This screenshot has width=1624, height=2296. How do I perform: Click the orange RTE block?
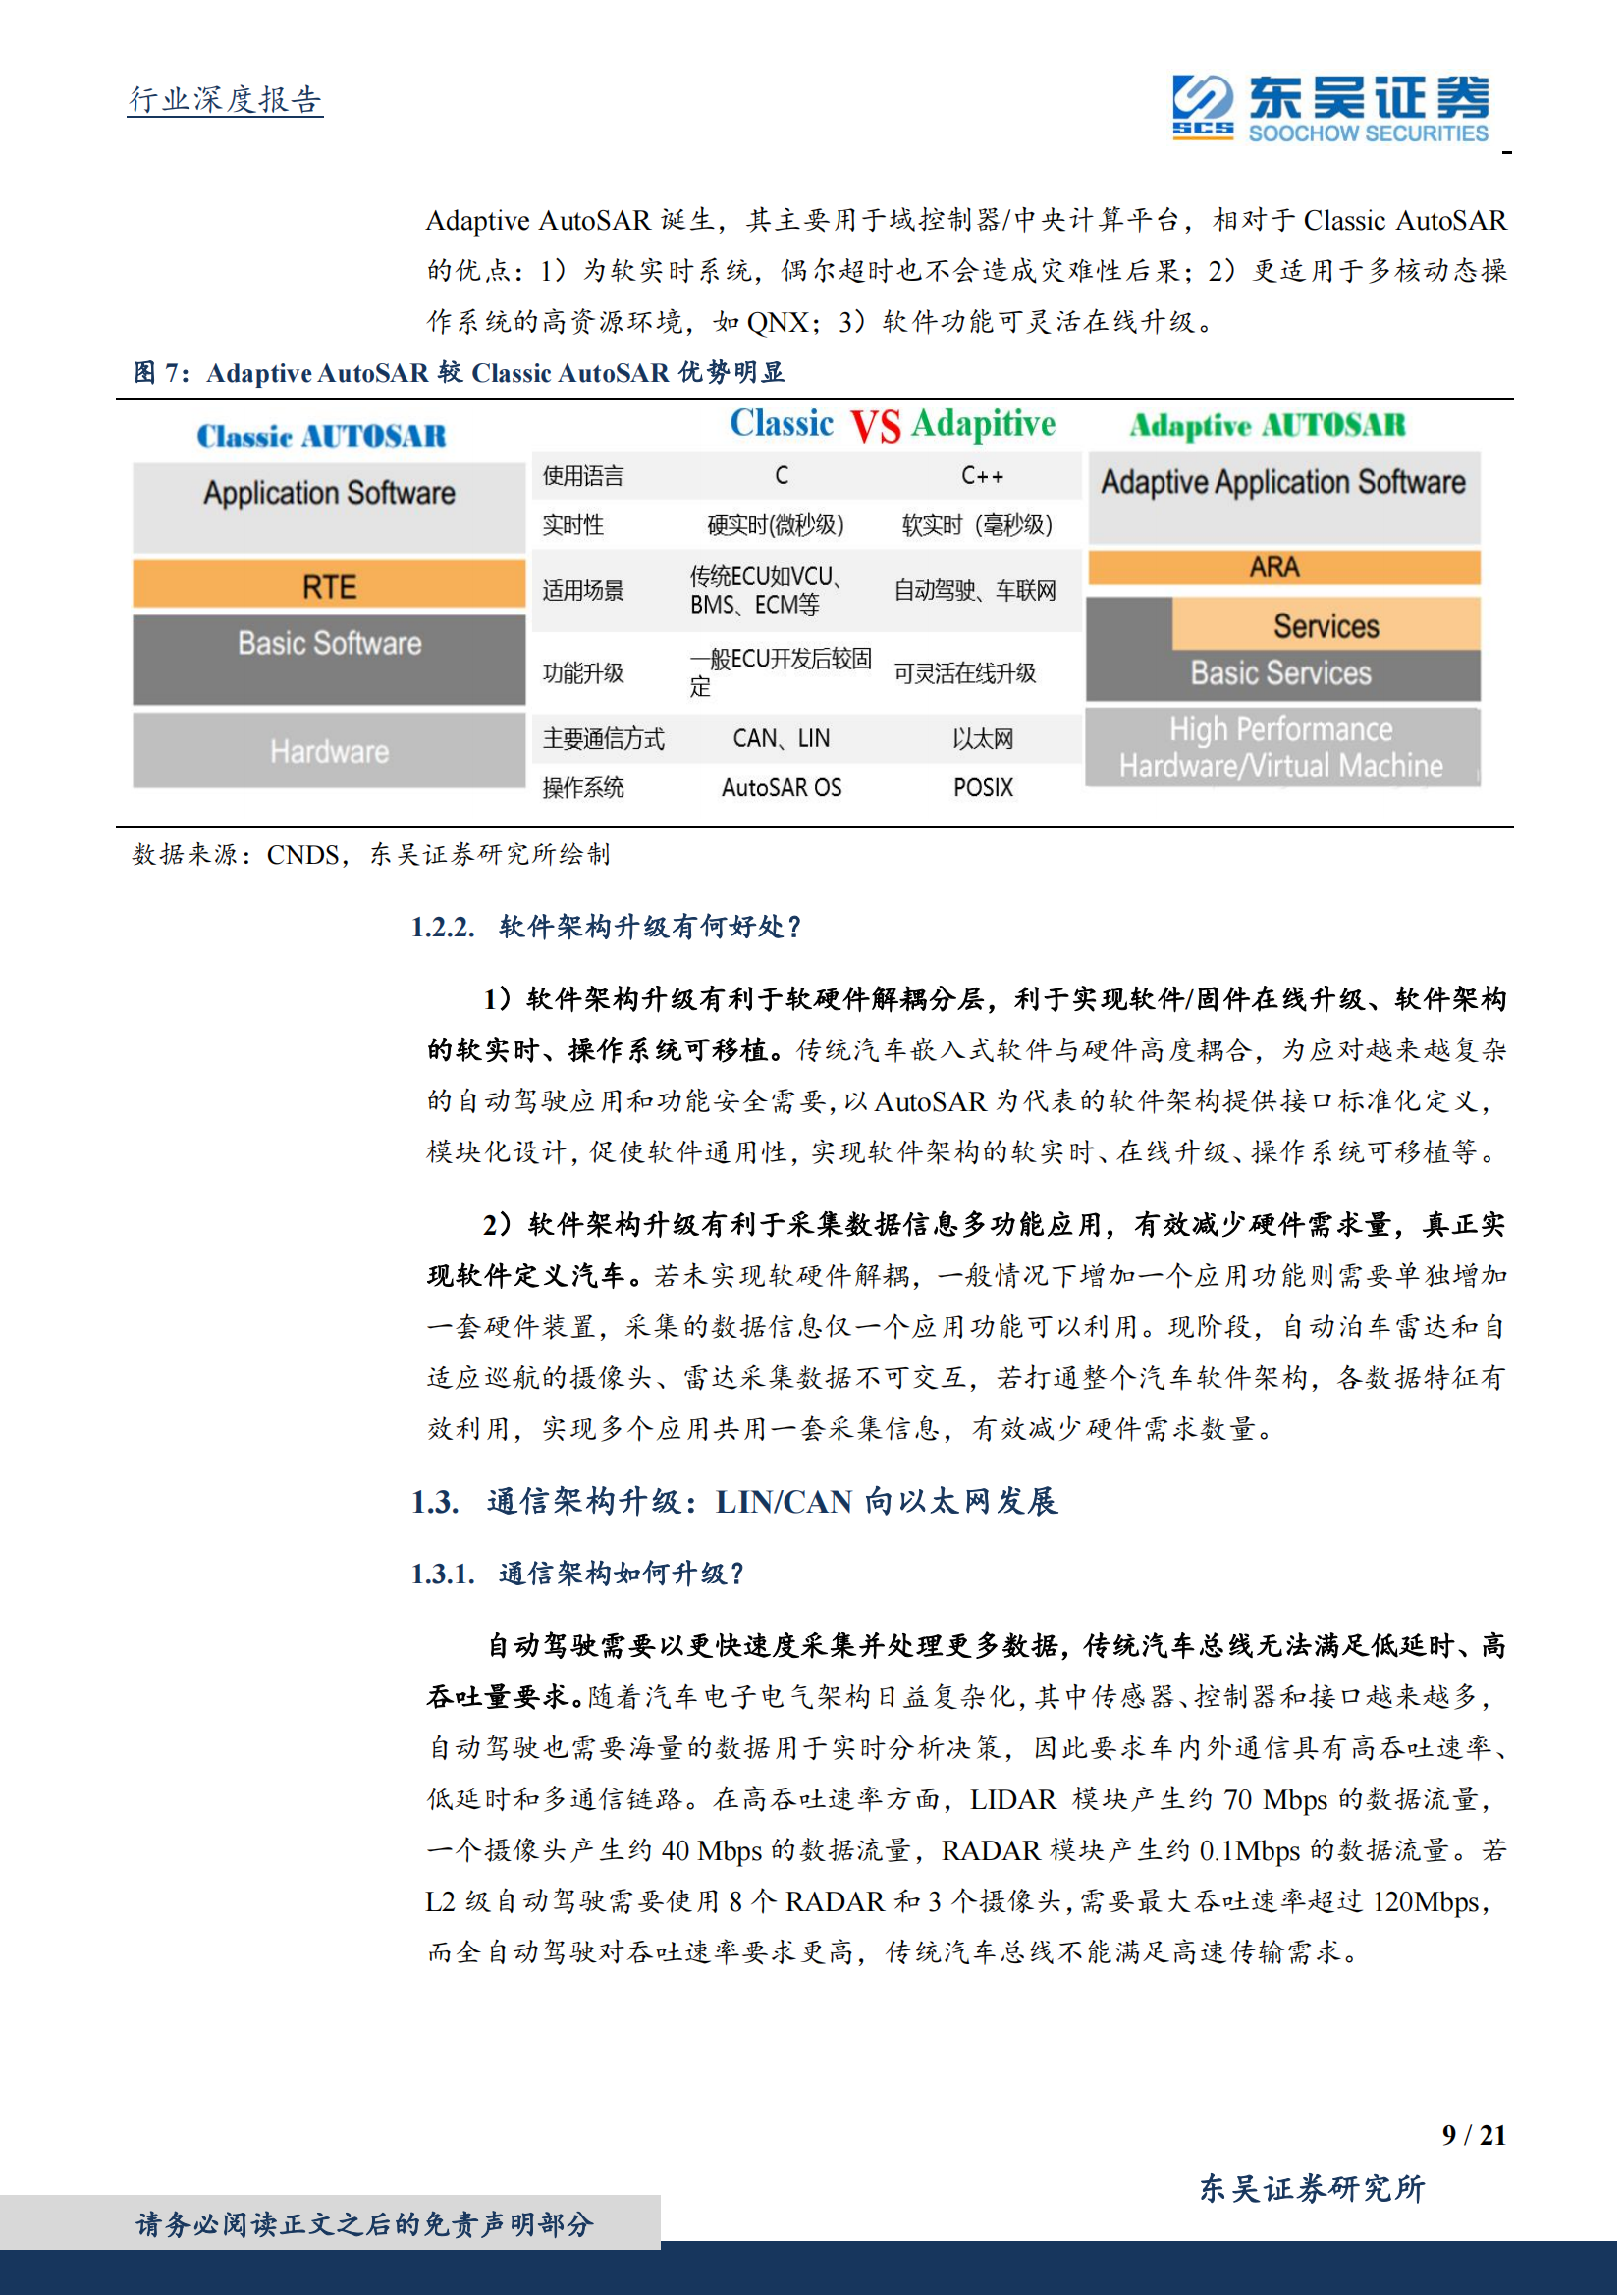[x=329, y=585]
